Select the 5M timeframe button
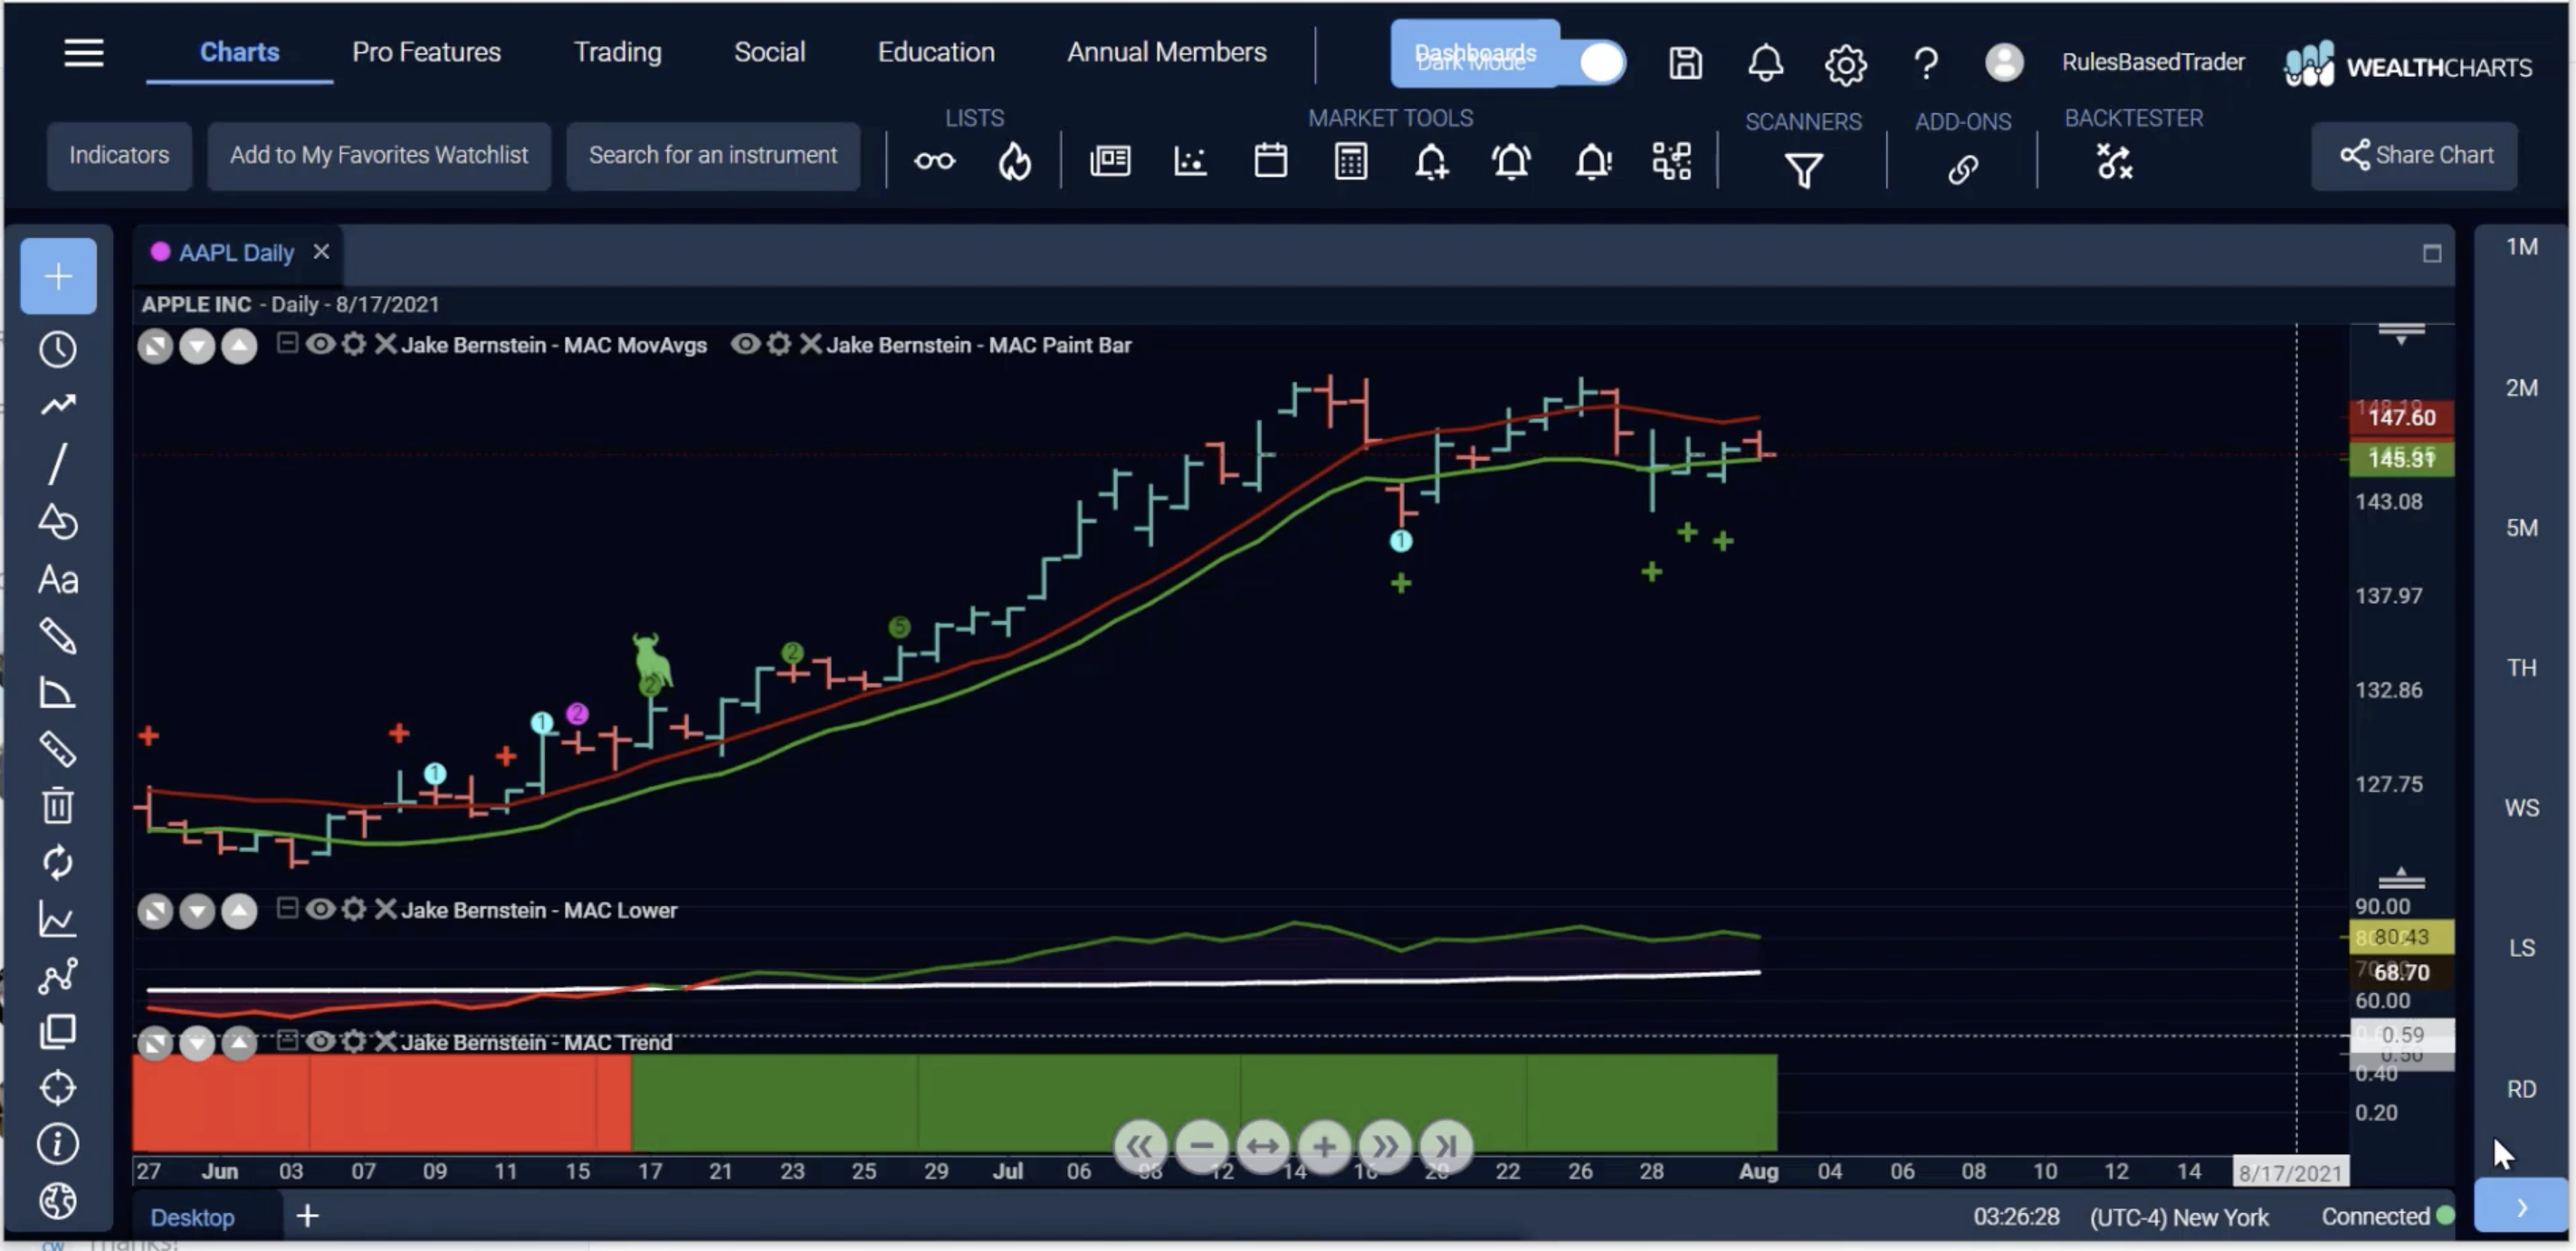2576x1251 pixels. click(2521, 528)
